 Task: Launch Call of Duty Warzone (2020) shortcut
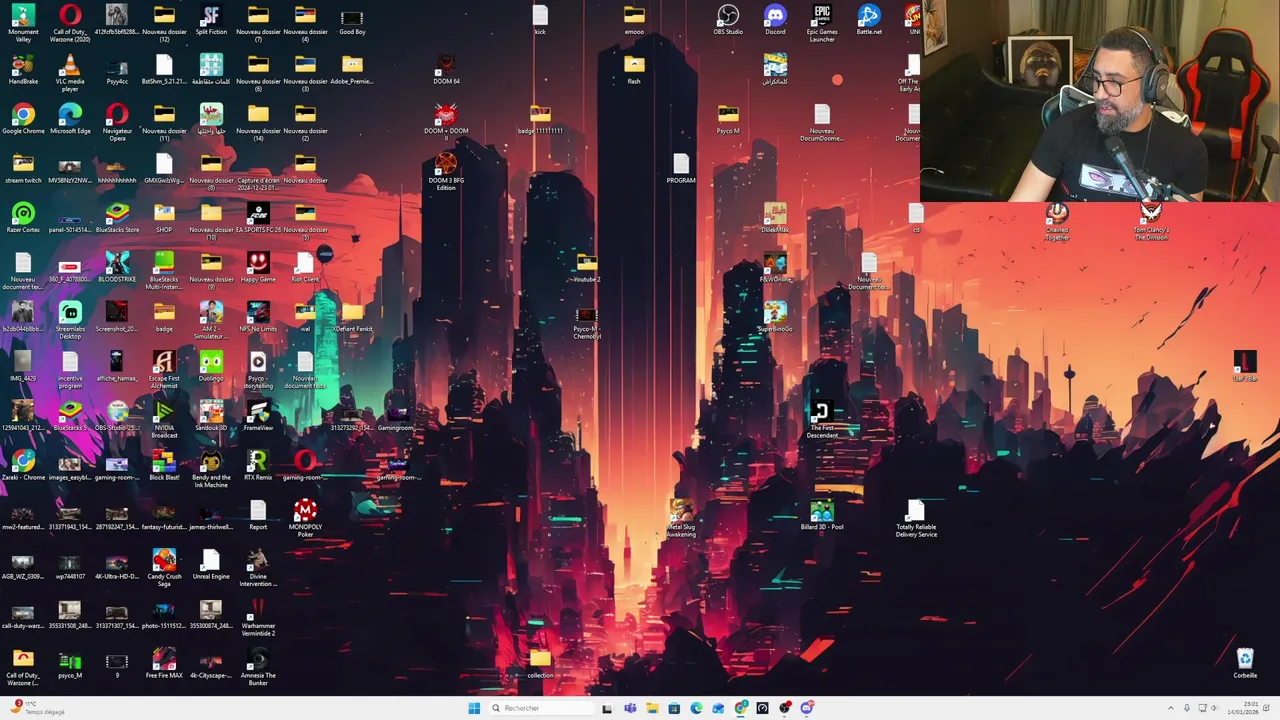[x=70, y=22]
